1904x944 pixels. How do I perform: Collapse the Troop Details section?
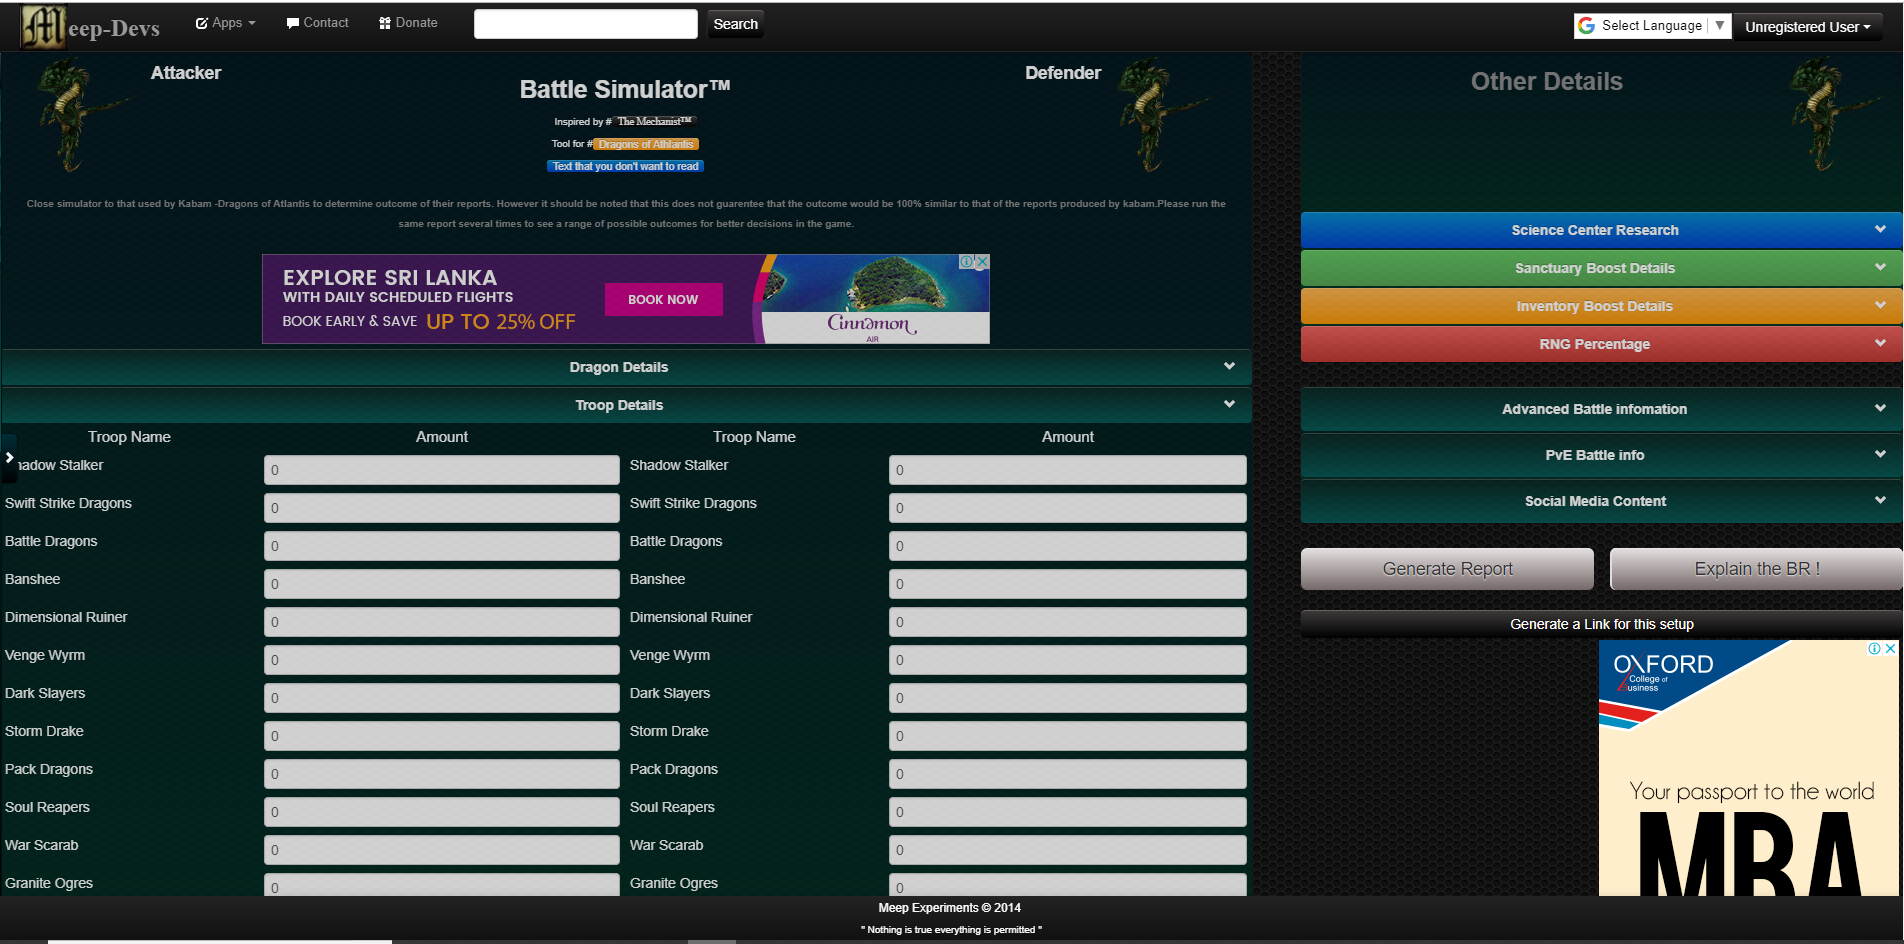[626, 405]
